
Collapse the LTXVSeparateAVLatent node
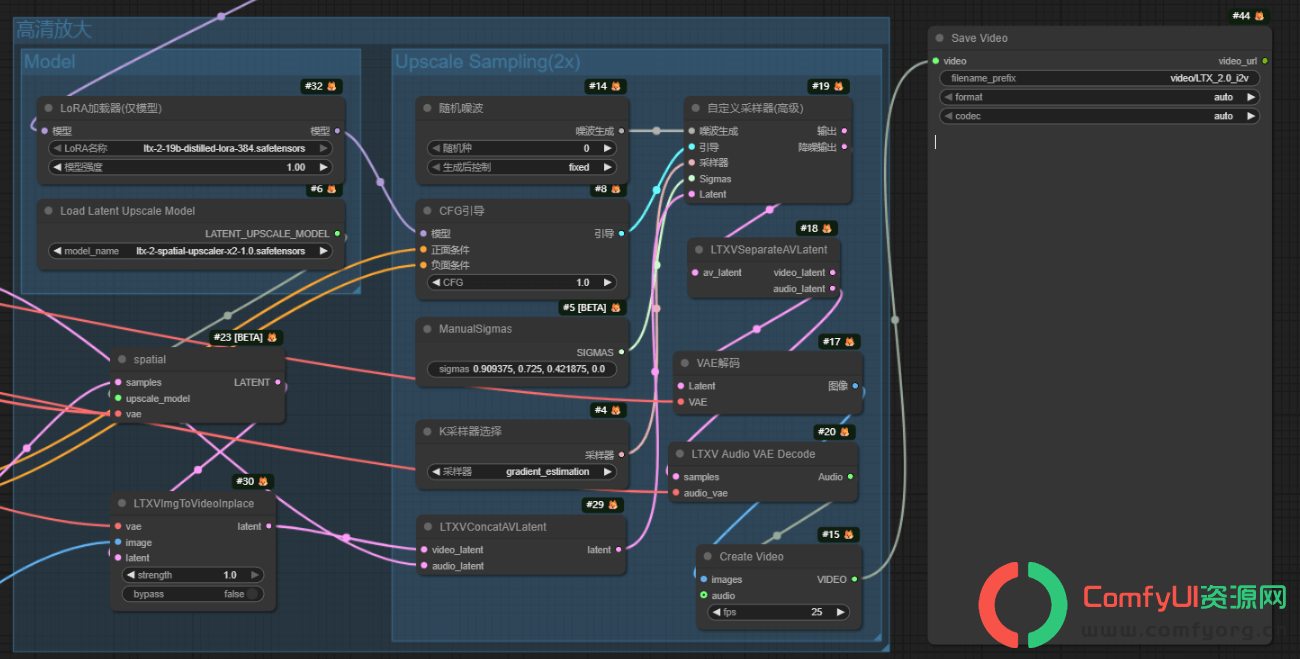699,249
